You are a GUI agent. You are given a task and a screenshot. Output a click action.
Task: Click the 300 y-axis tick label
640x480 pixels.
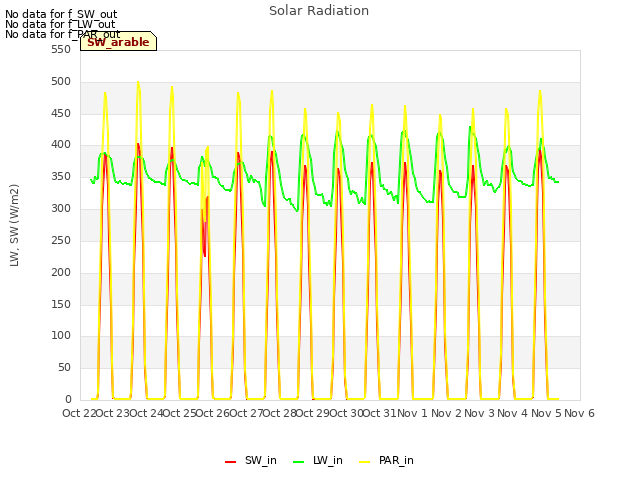[61, 209]
